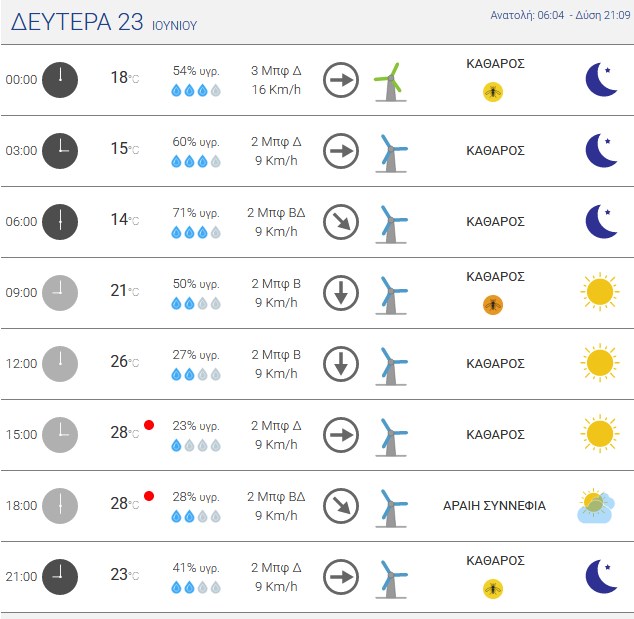
Task: Click the sun icon in the 12:00 row
Action: tap(600, 363)
